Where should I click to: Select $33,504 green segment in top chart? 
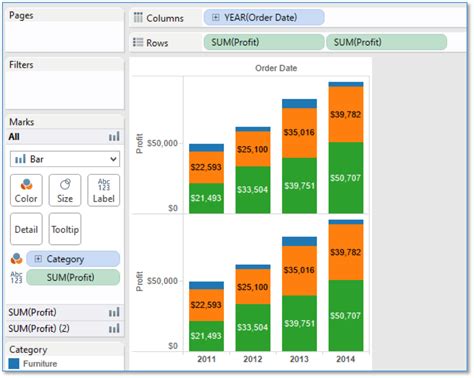click(253, 190)
